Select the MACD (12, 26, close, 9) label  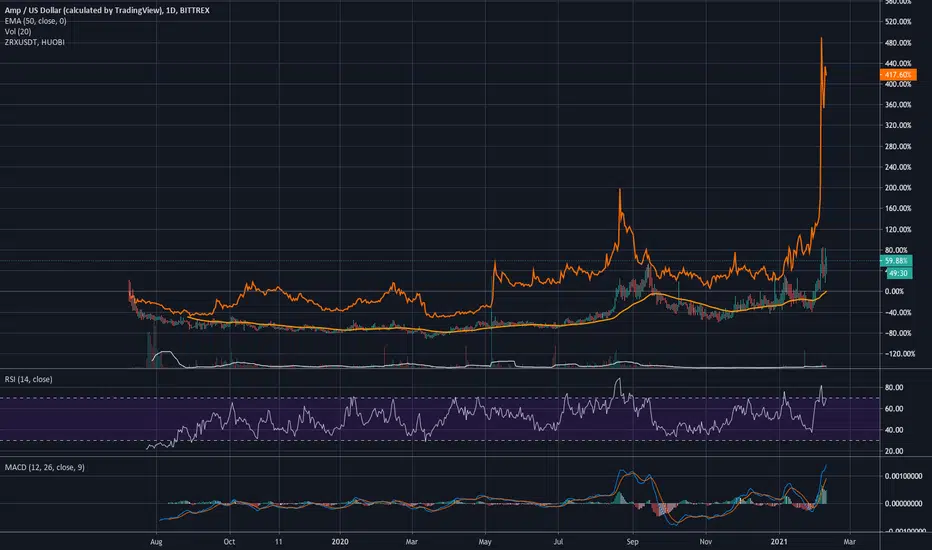click(45, 467)
